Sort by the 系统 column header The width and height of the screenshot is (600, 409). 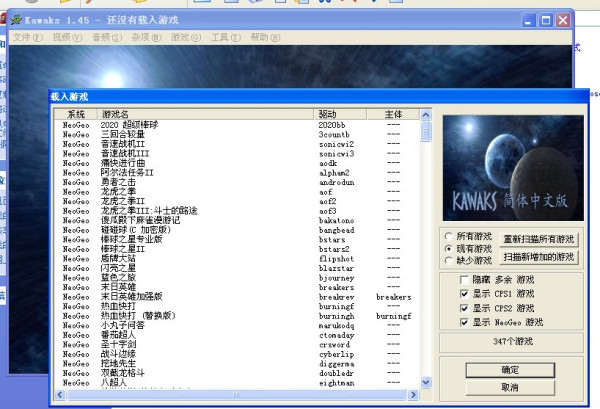[76, 114]
